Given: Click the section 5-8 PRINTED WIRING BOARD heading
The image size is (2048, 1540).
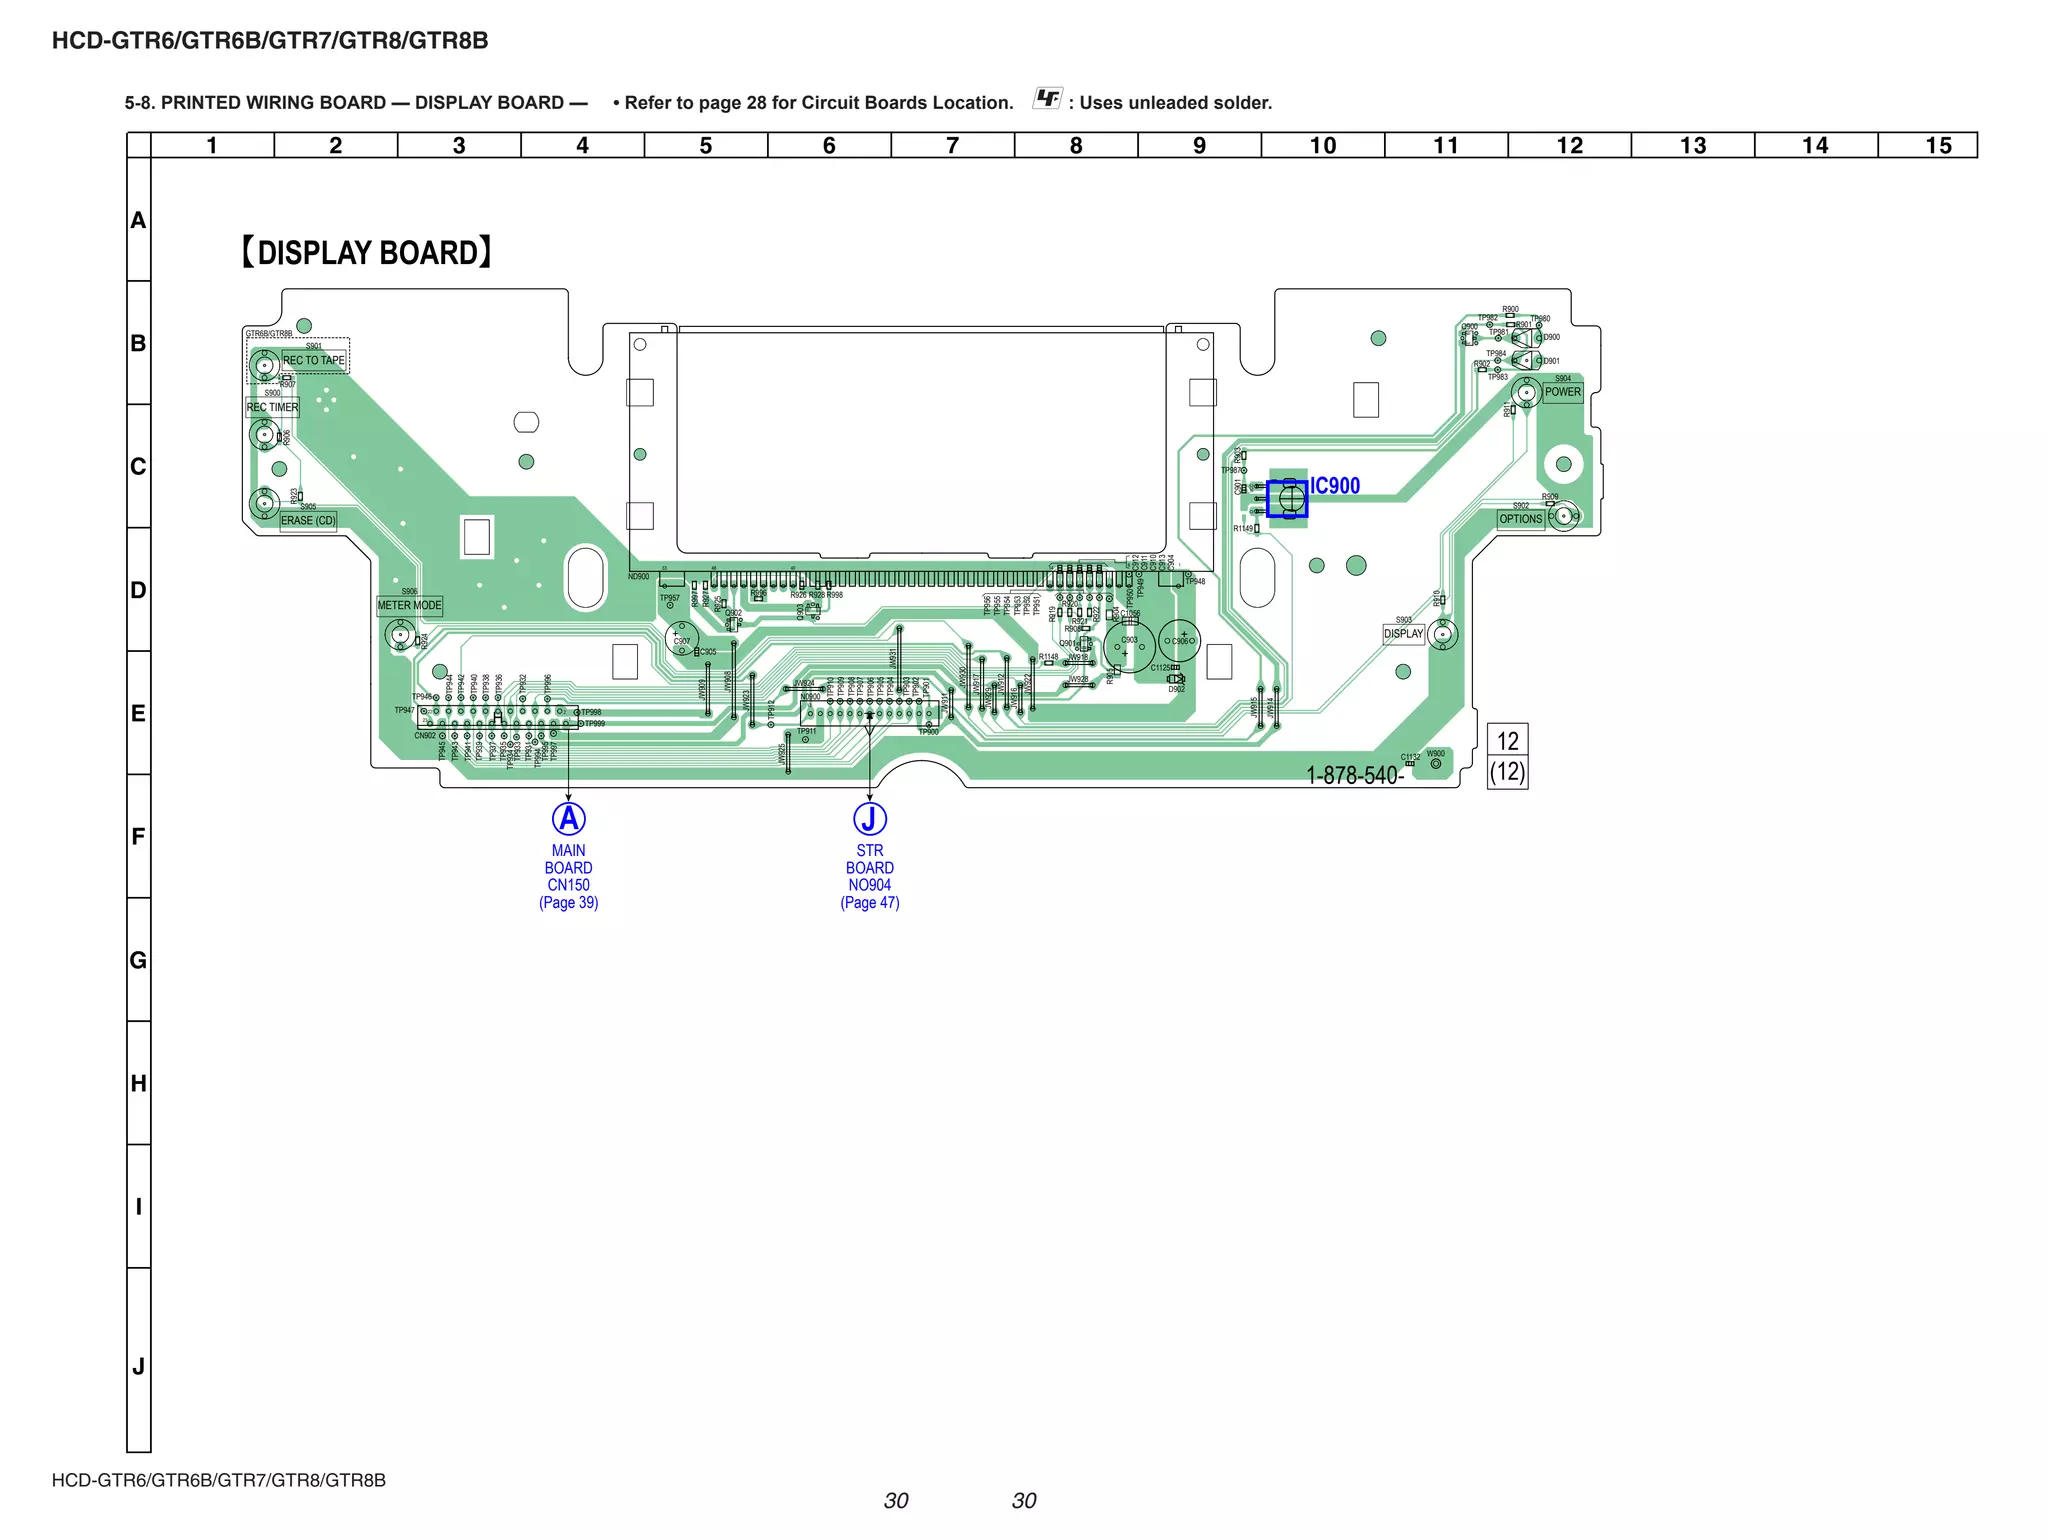Looking at the screenshot, I should 356,102.
